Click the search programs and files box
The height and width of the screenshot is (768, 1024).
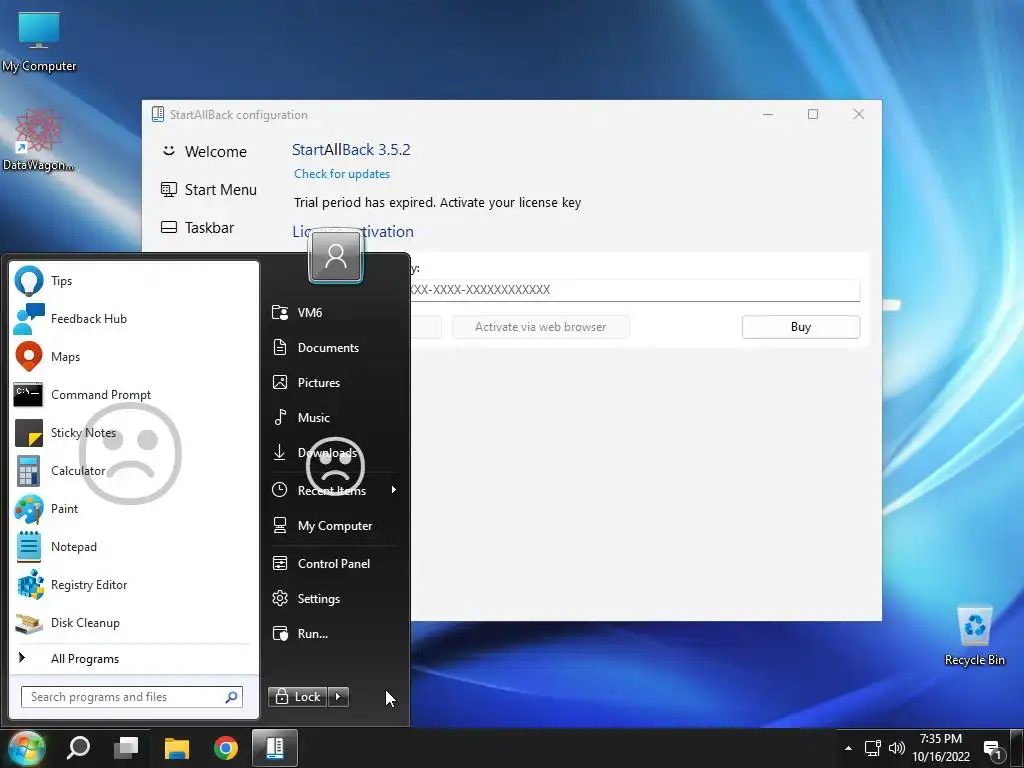tap(131, 697)
